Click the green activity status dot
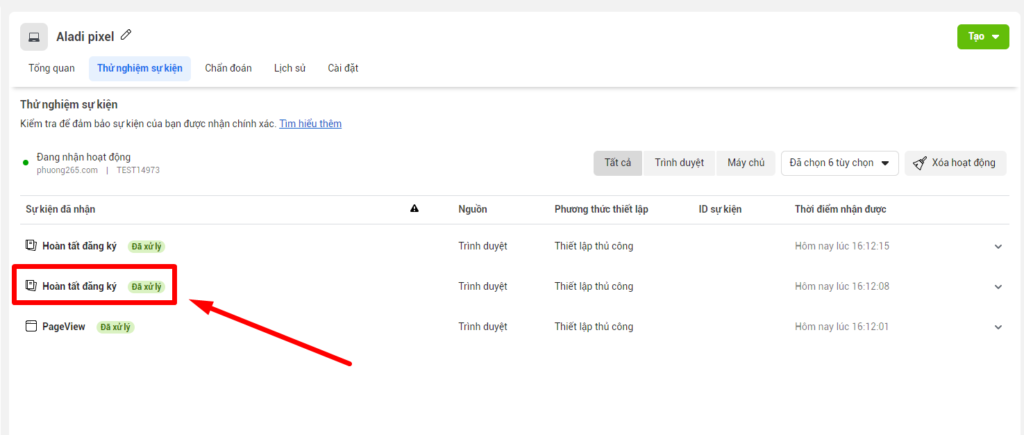The height and width of the screenshot is (435, 1024). (26, 162)
